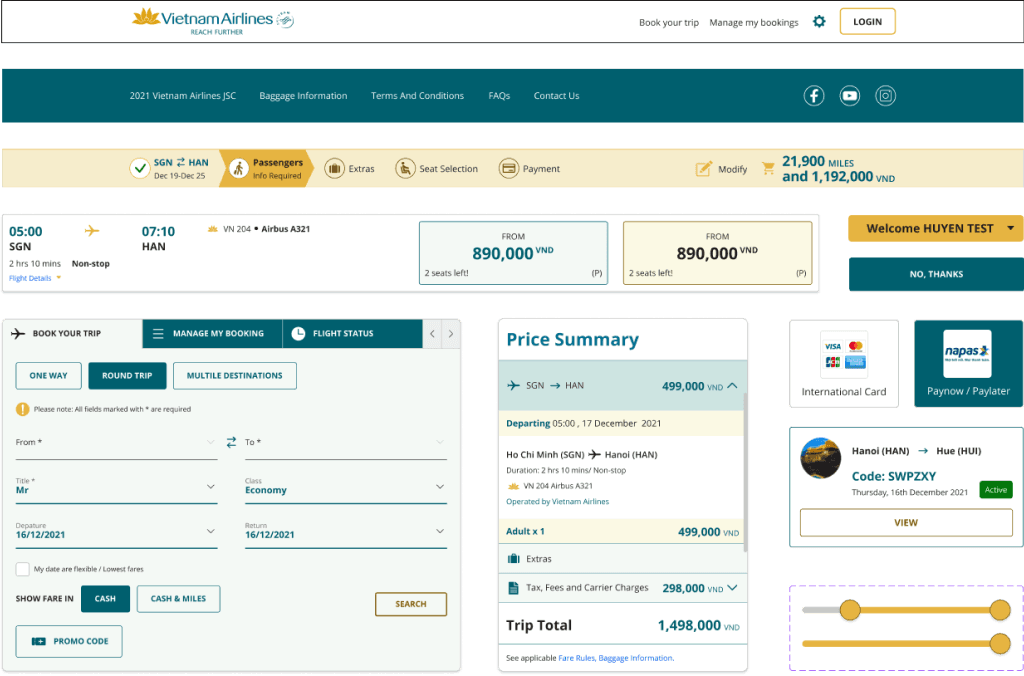Click the right handle of upper range slider

coord(1000,610)
